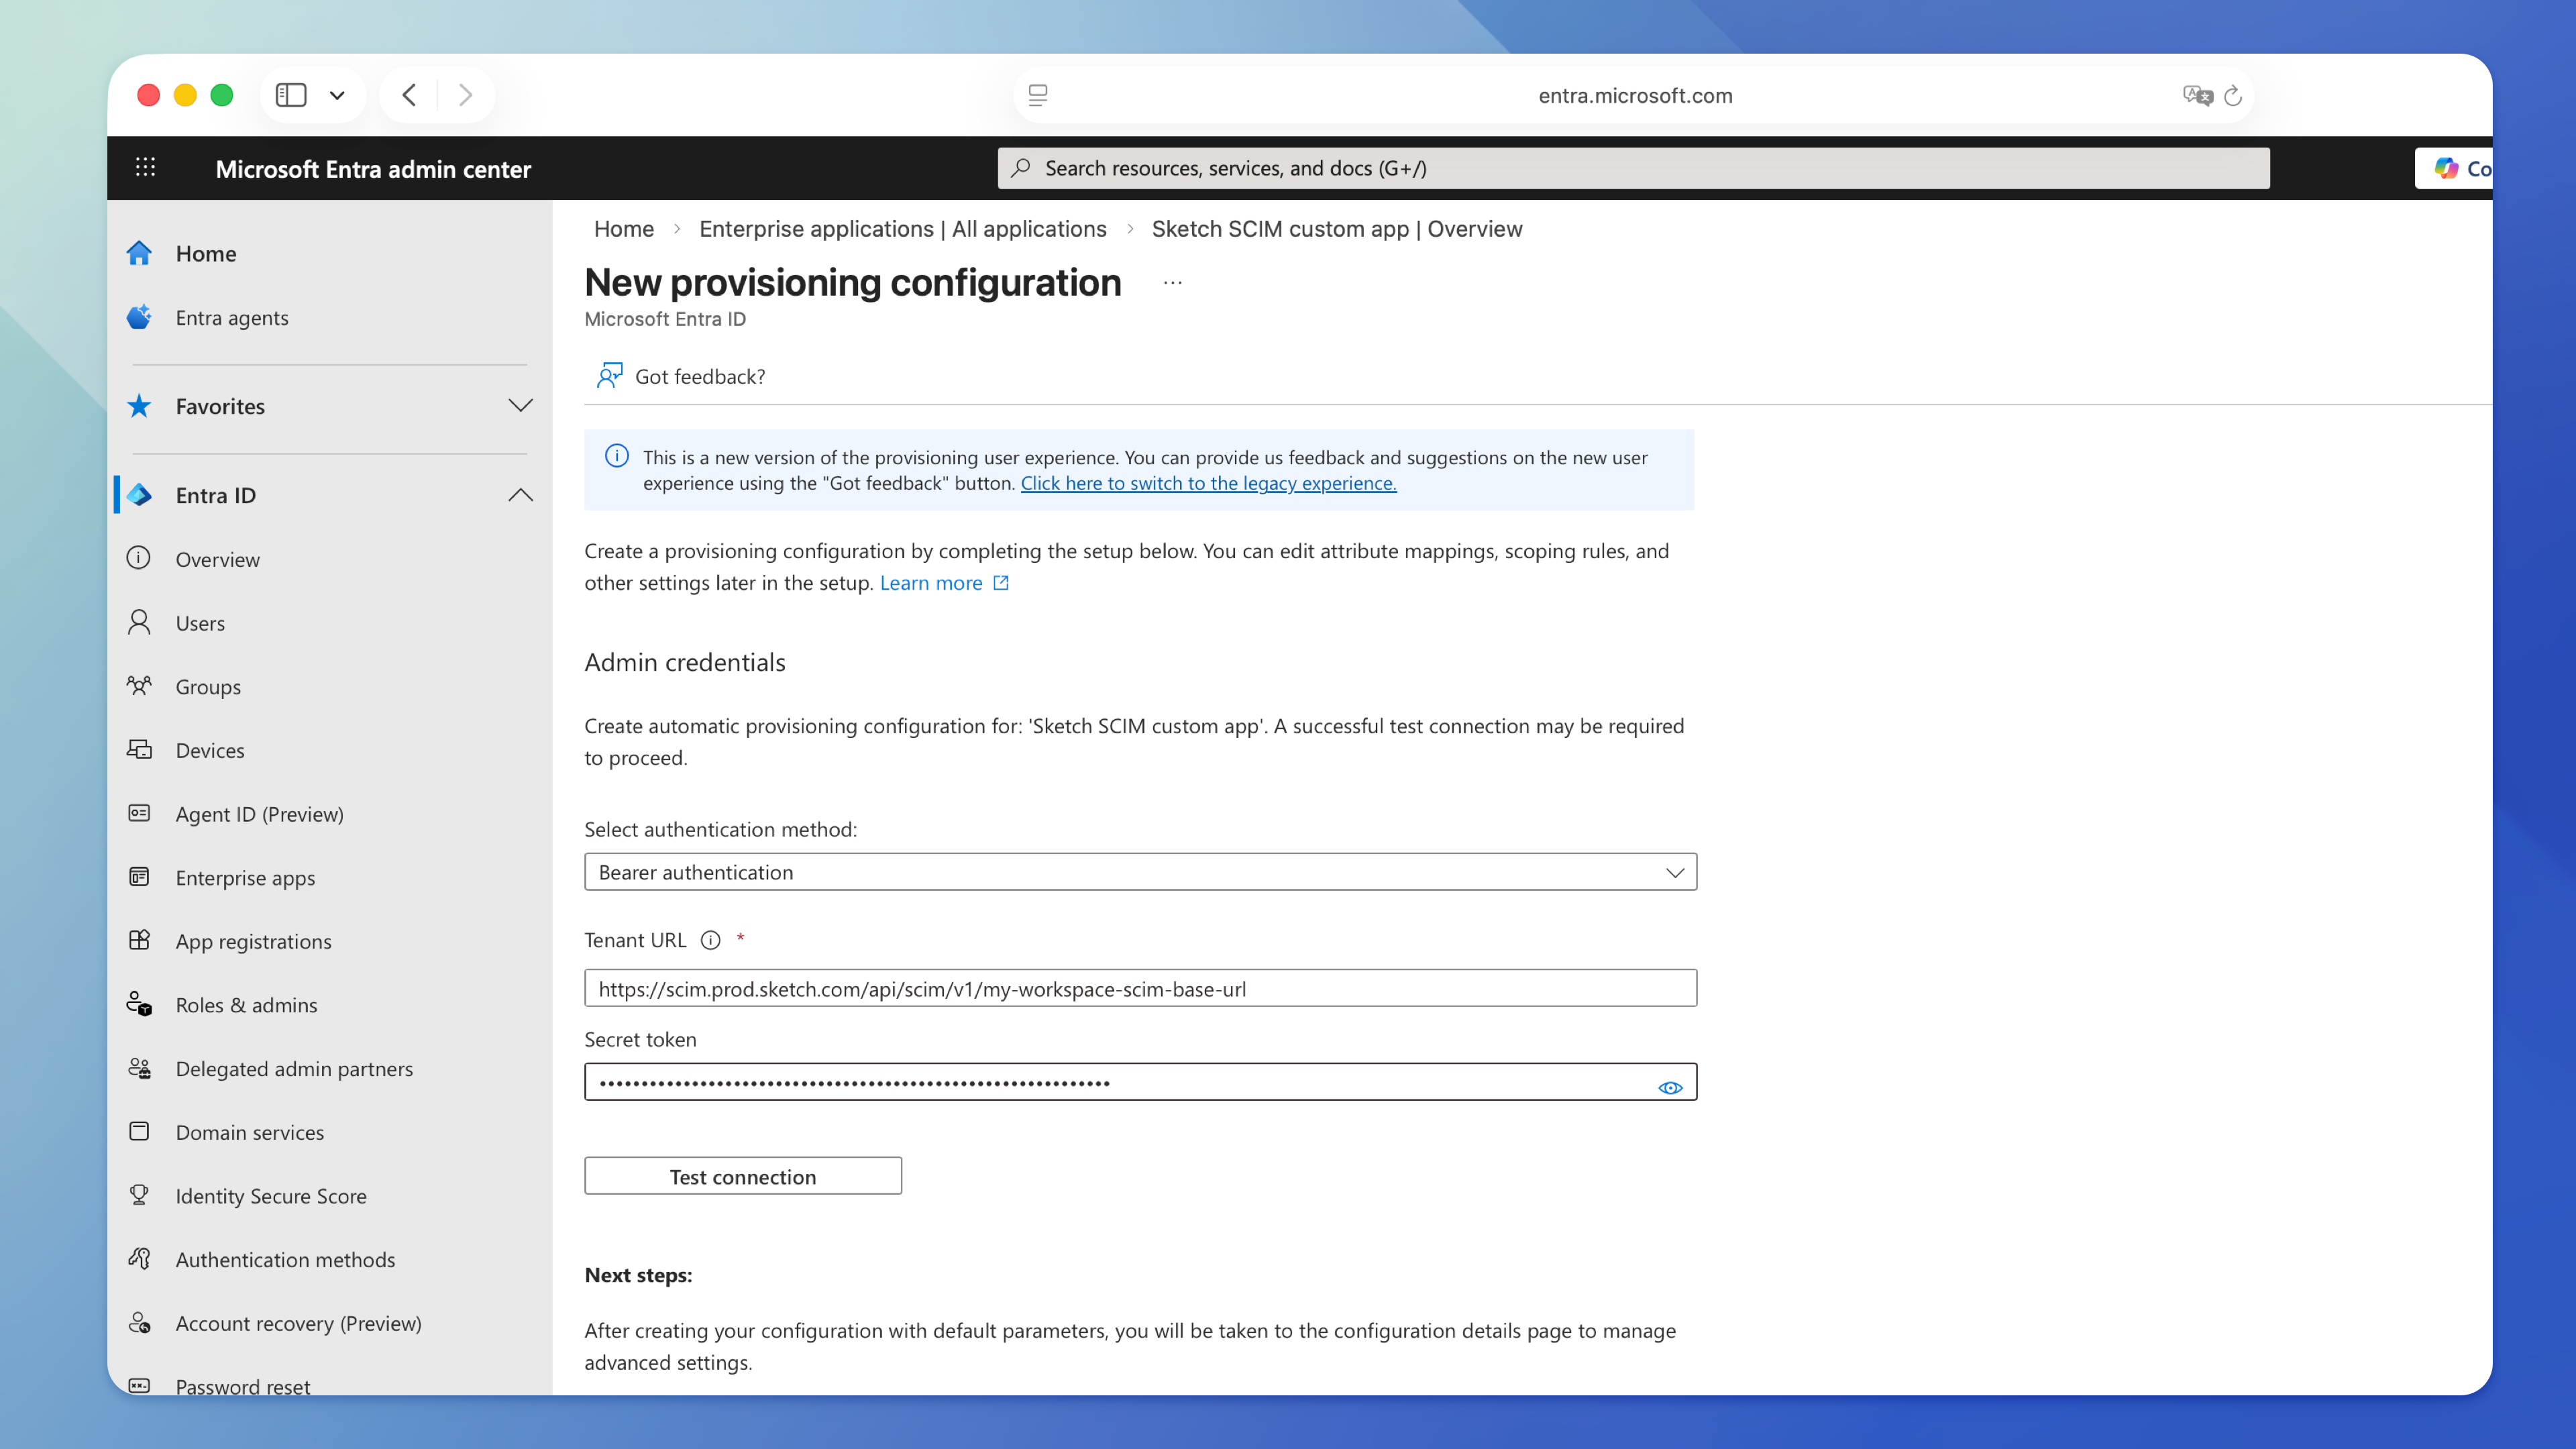The width and height of the screenshot is (2576, 1449).
Task: Click the Got feedback? button text
Action: point(700,376)
